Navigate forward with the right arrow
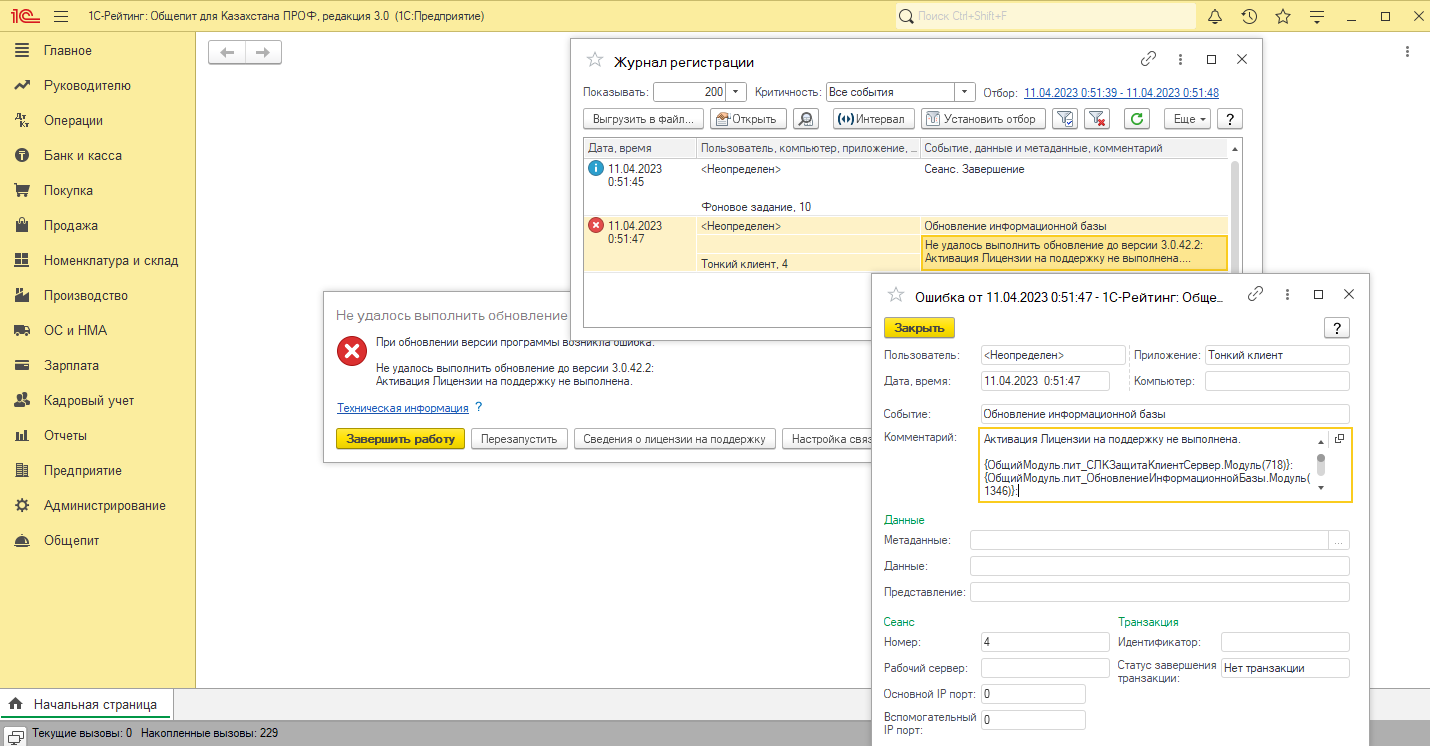 pyautogui.click(x=263, y=52)
